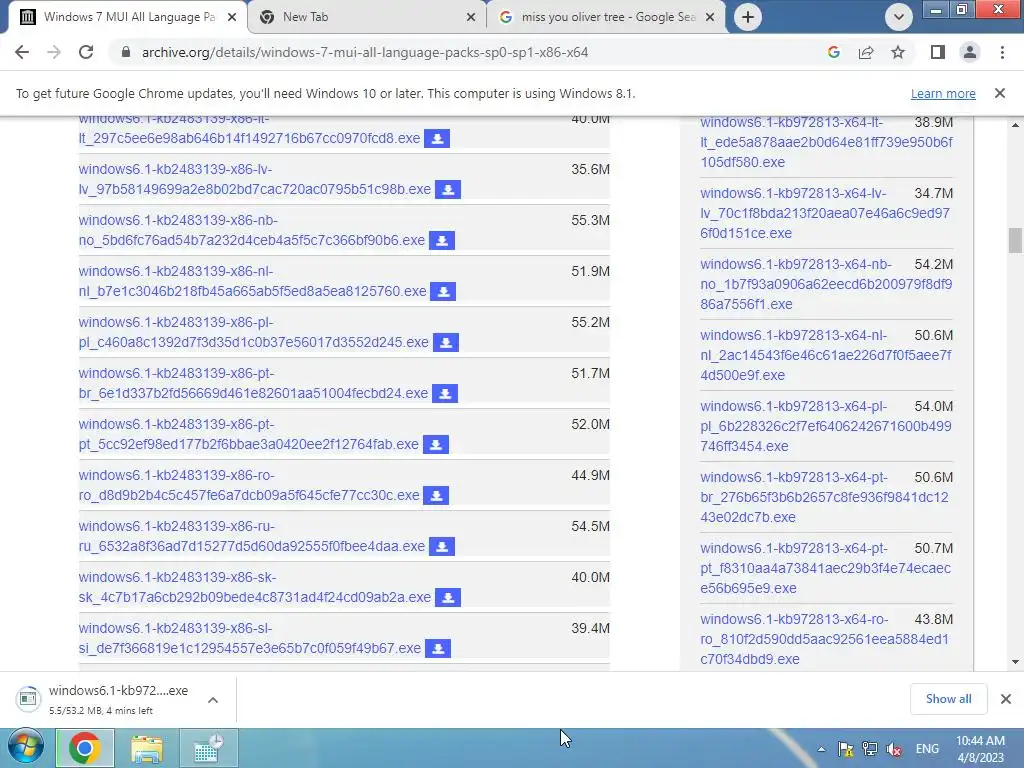Click the site lock security icon

[x=125, y=52]
